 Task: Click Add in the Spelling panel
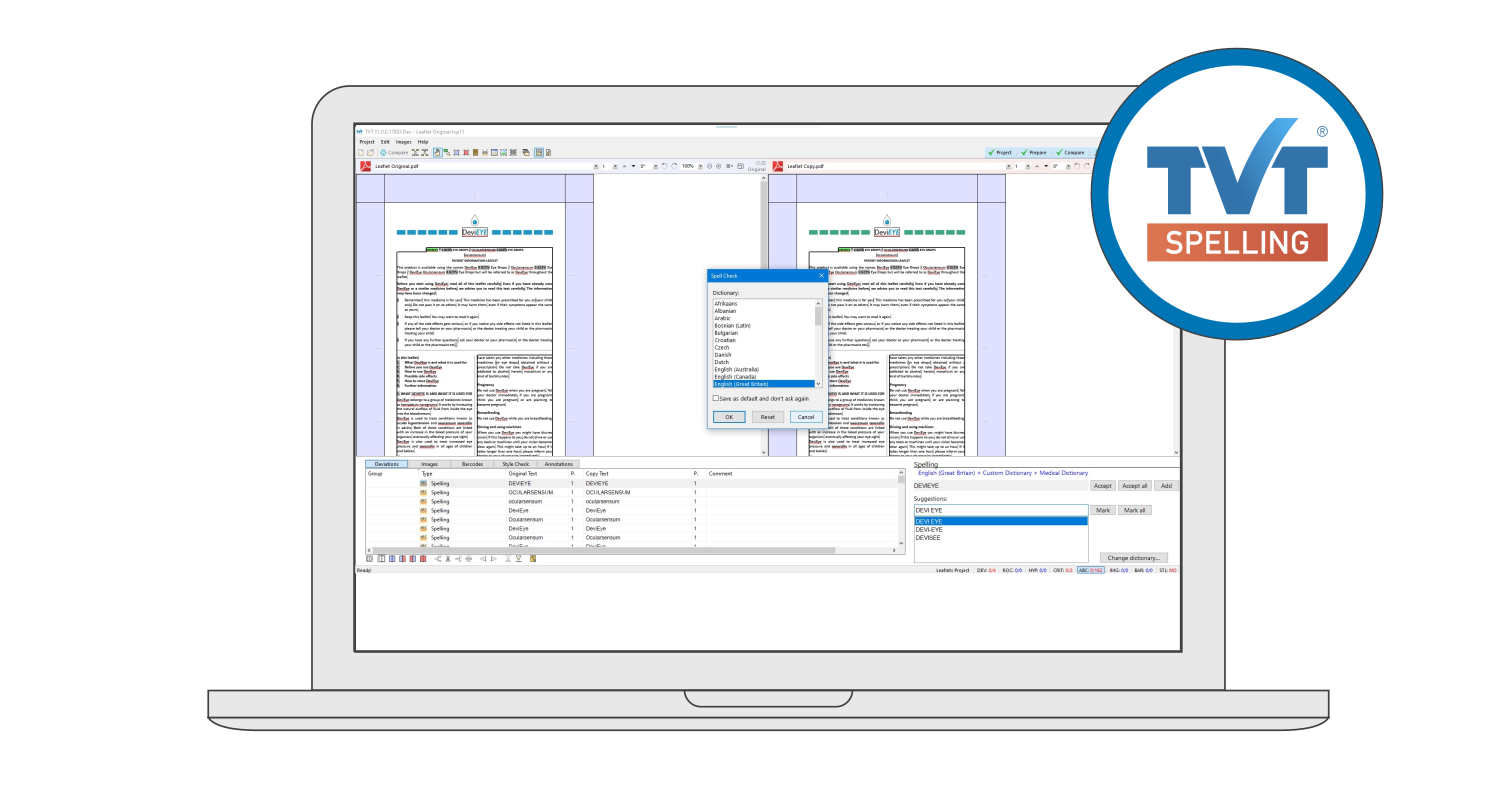click(x=1166, y=486)
